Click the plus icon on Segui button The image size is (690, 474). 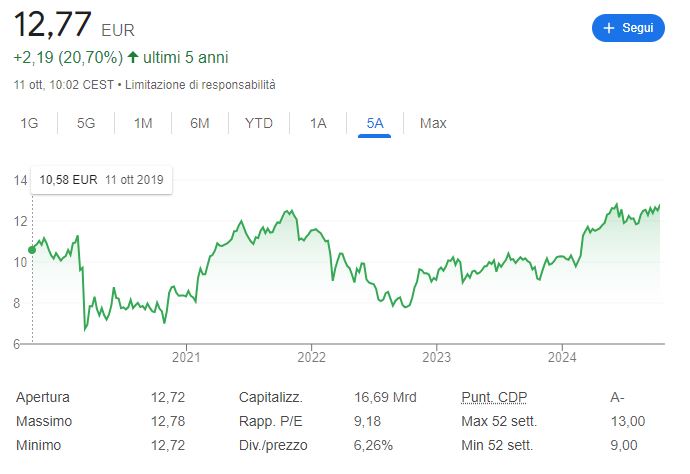point(608,28)
